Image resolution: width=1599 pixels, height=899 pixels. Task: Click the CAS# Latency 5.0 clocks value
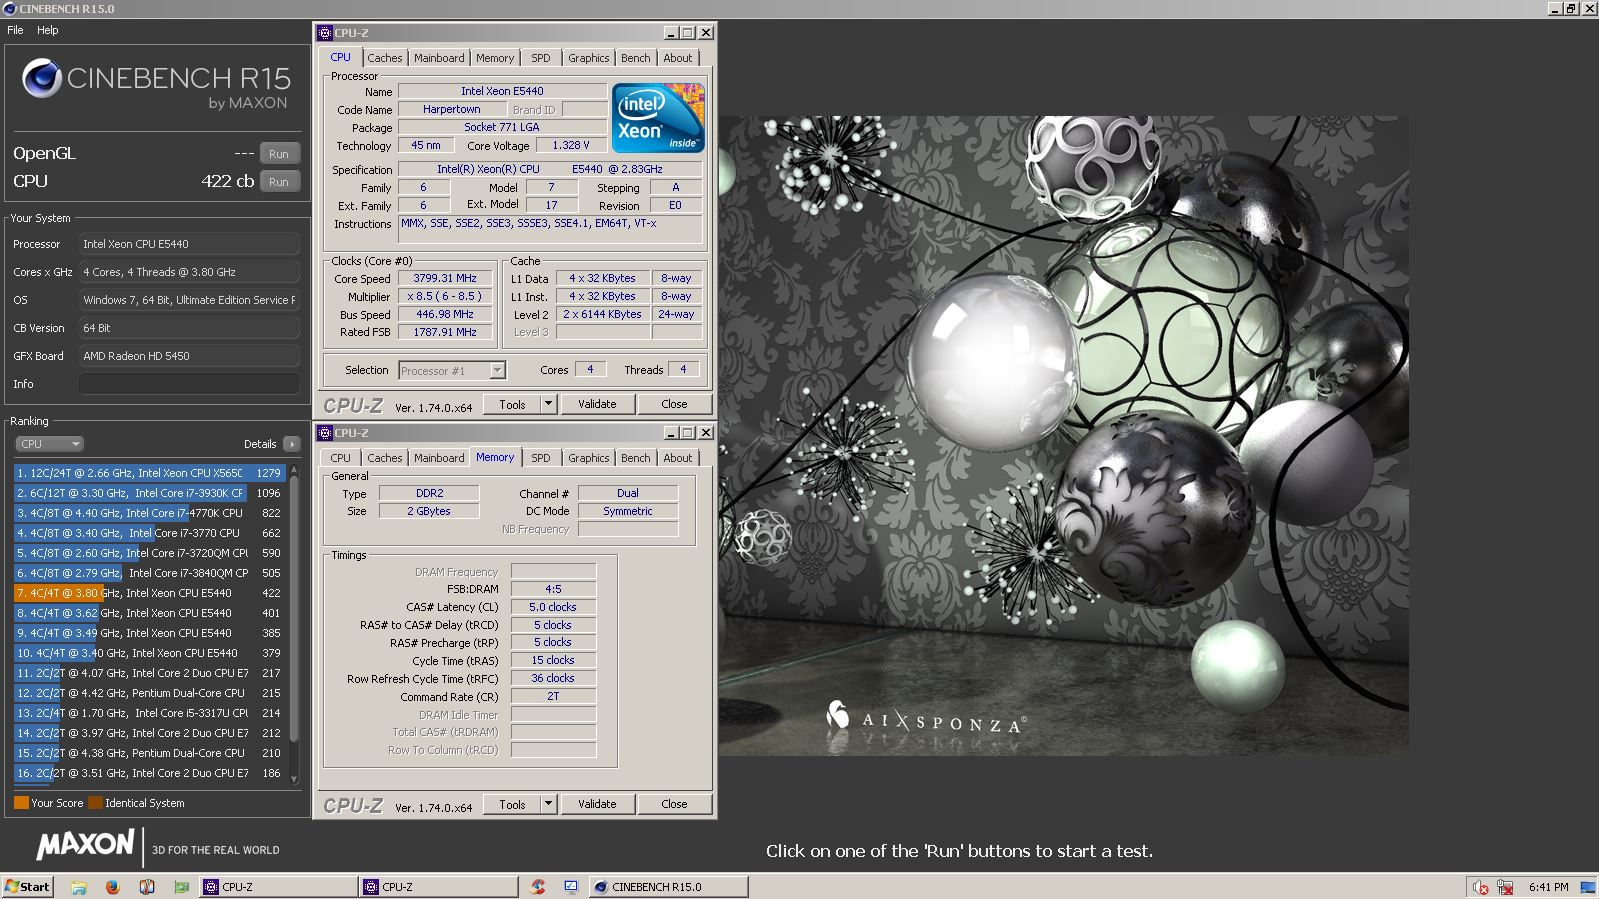point(553,607)
